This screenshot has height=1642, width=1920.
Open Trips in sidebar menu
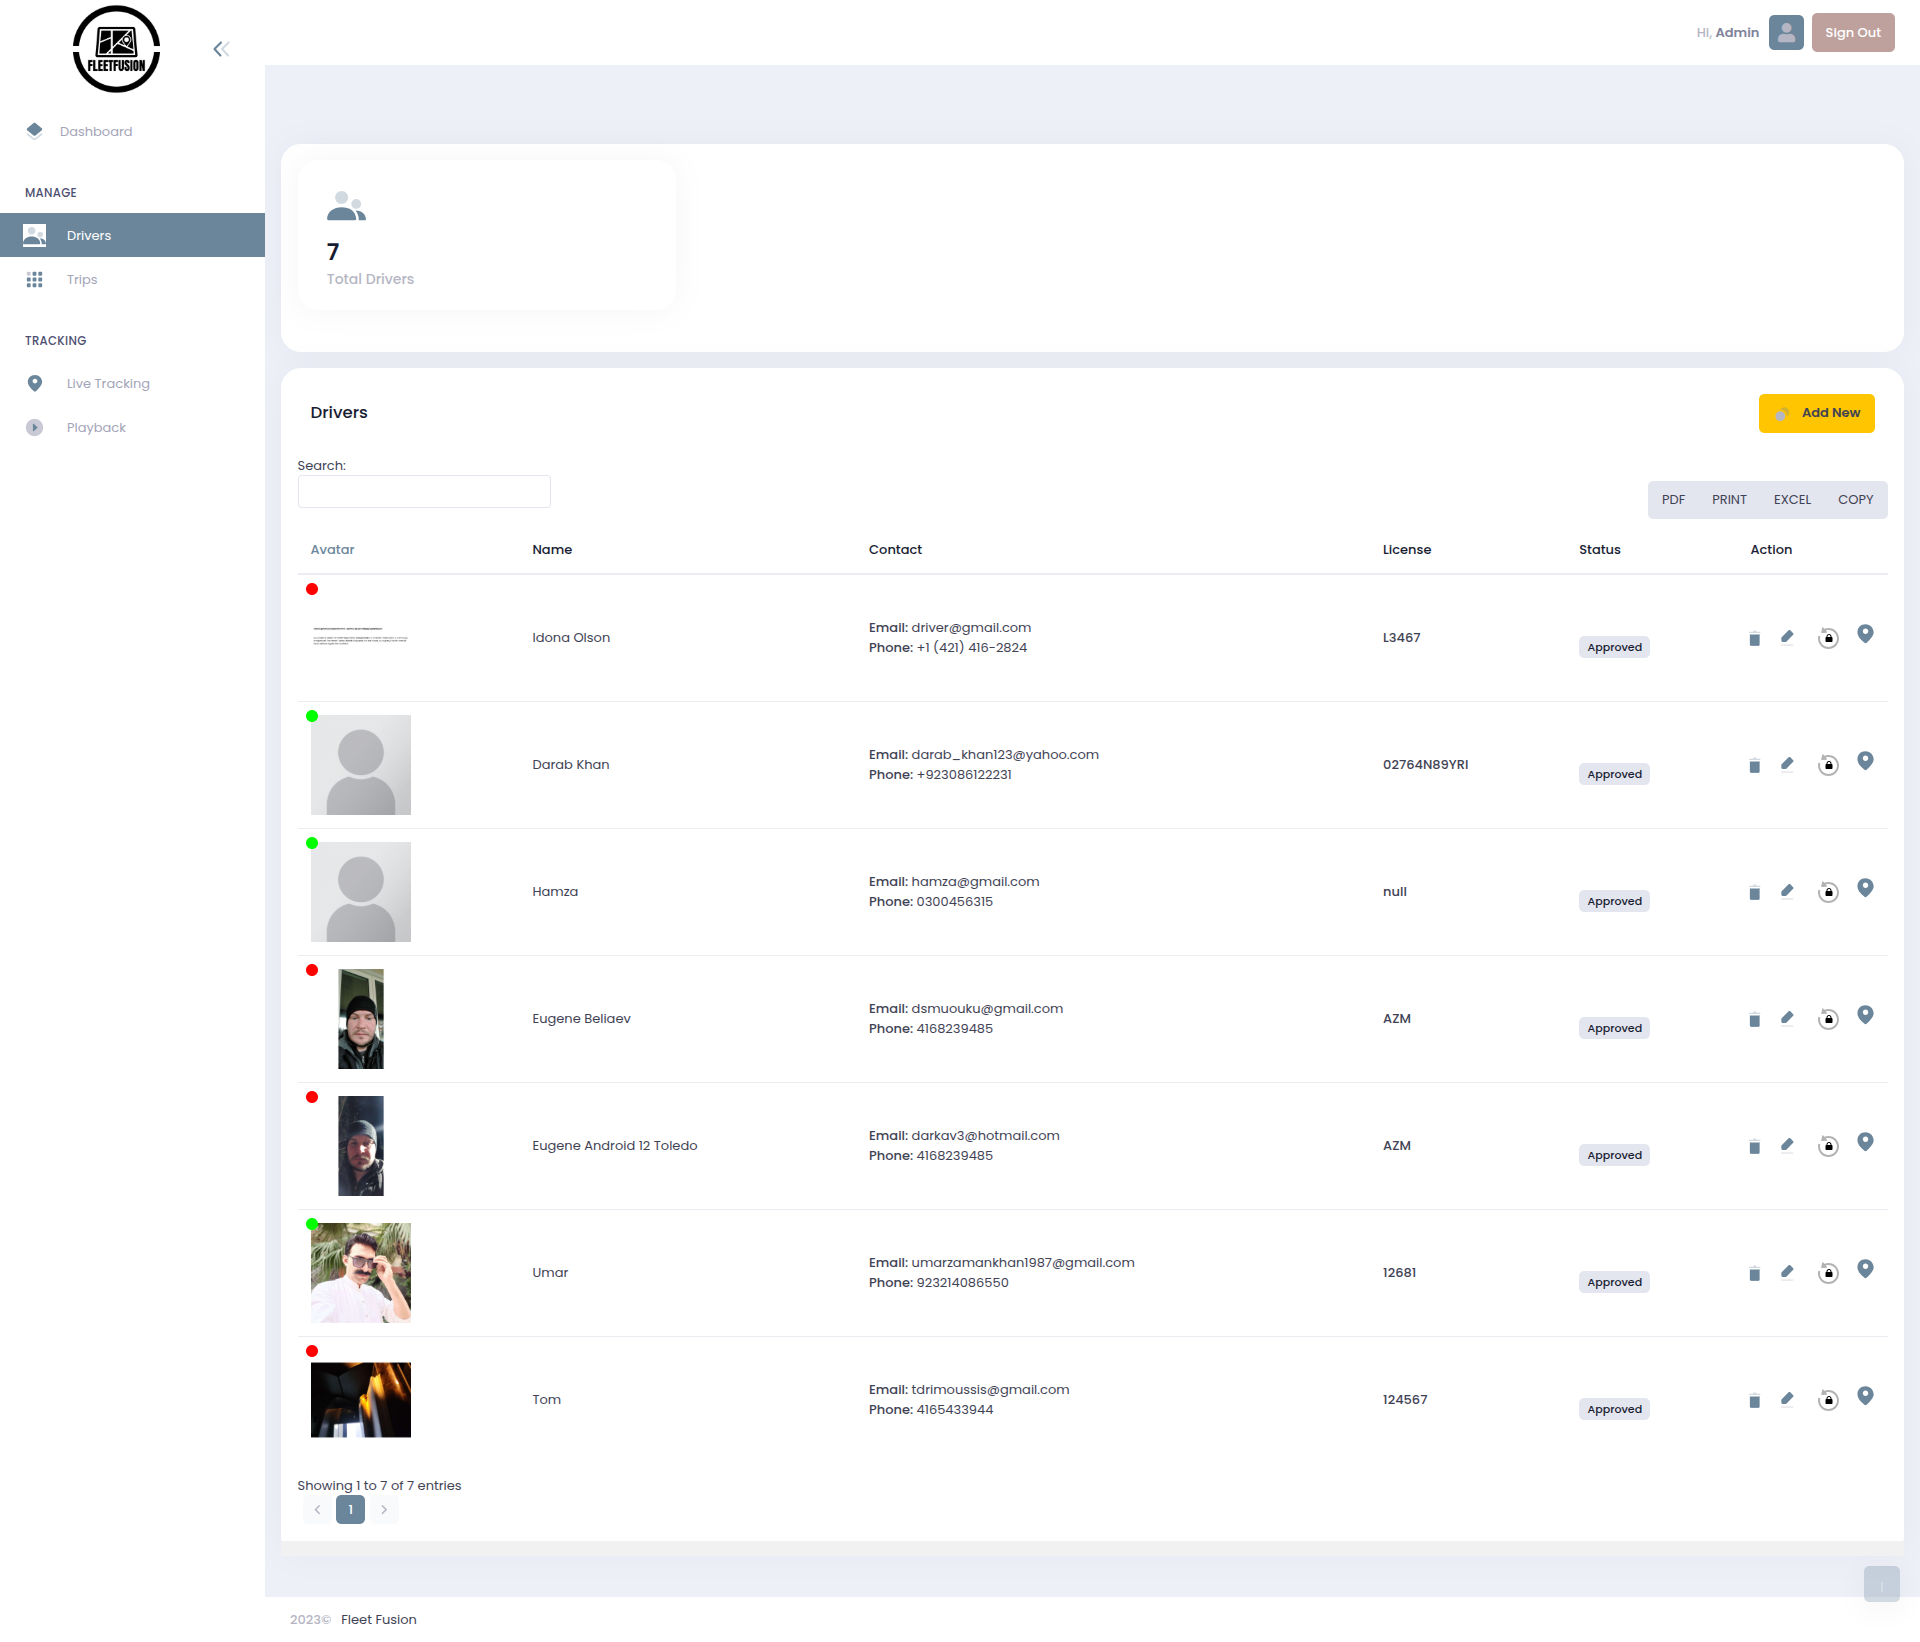(82, 280)
